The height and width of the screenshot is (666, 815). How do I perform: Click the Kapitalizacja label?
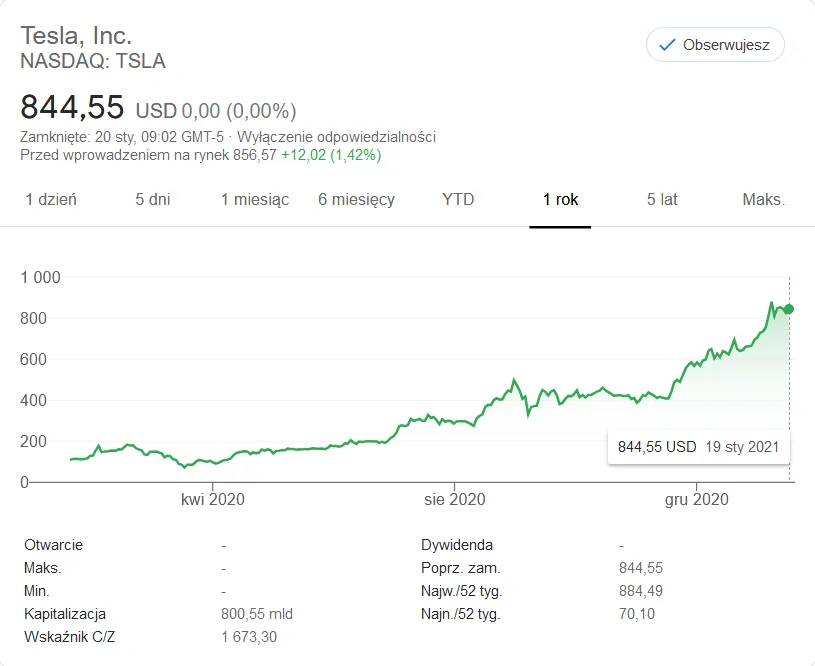click(x=65, y=614)
